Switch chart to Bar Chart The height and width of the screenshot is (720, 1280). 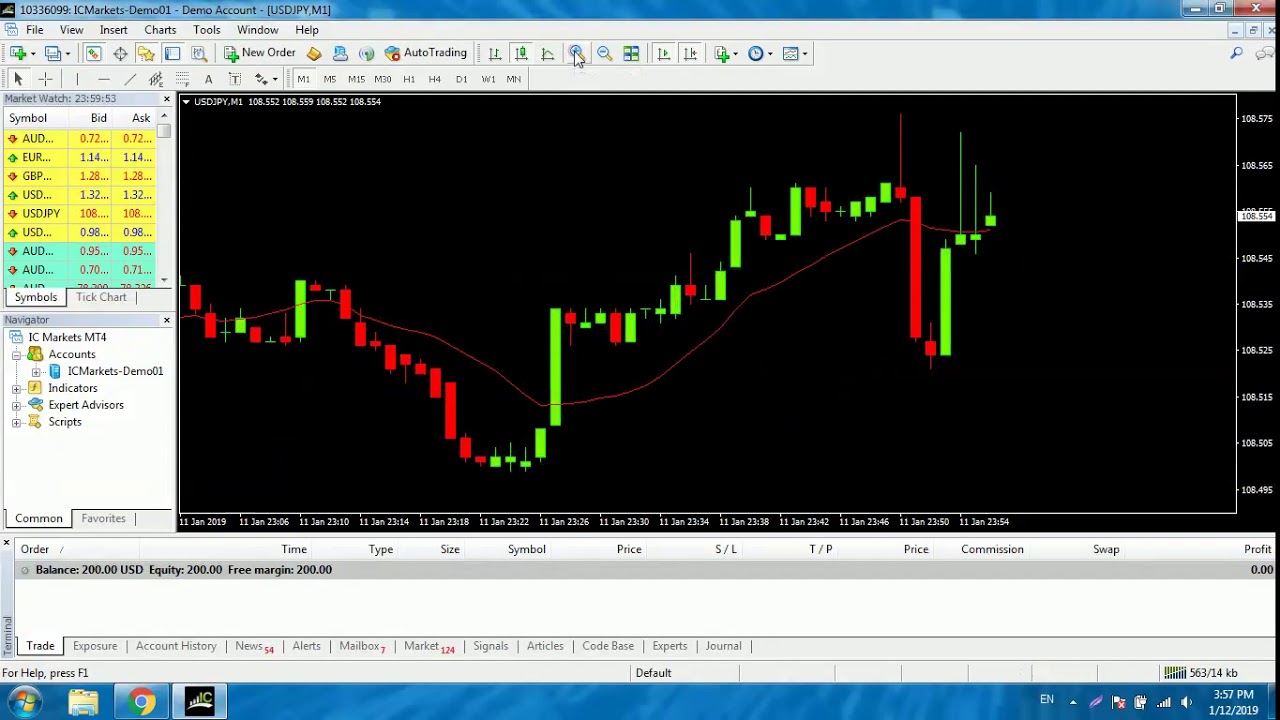[x=494, y=53]
